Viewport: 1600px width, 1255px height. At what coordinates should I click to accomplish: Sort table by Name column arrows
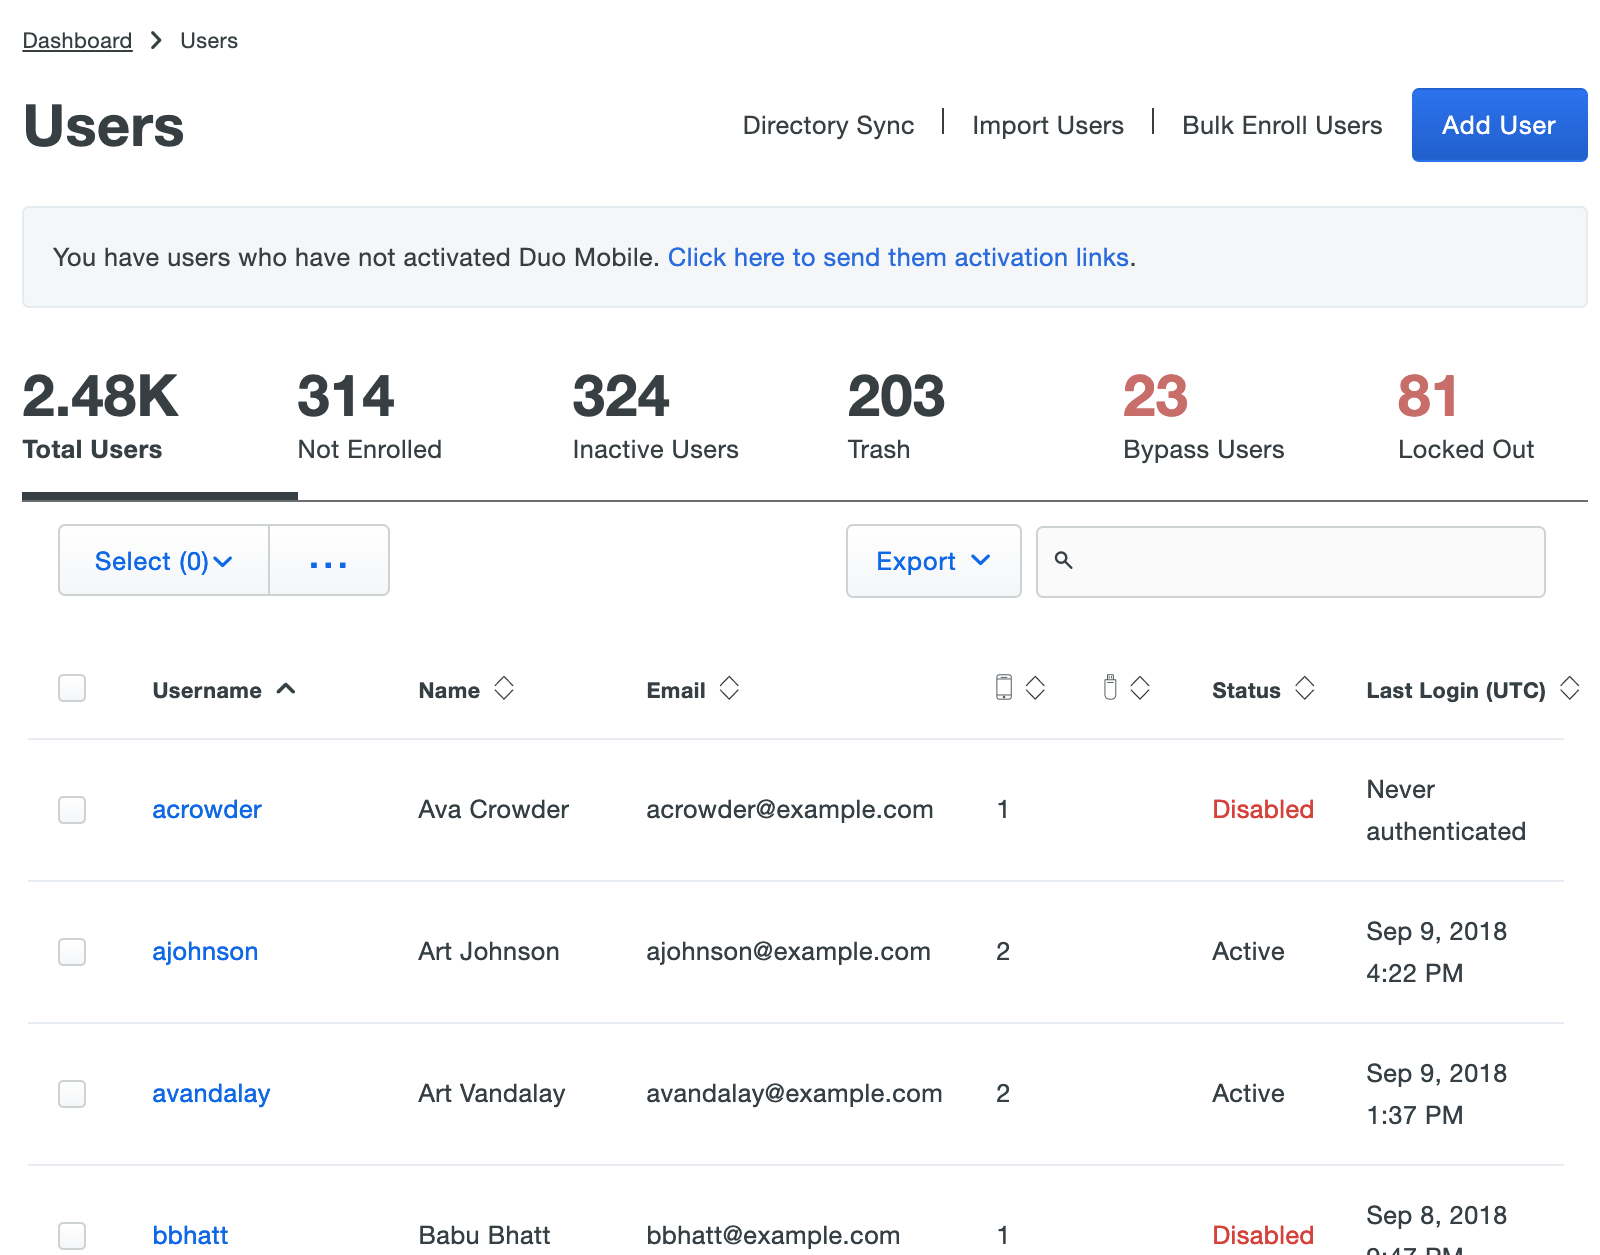click(504, 688)
